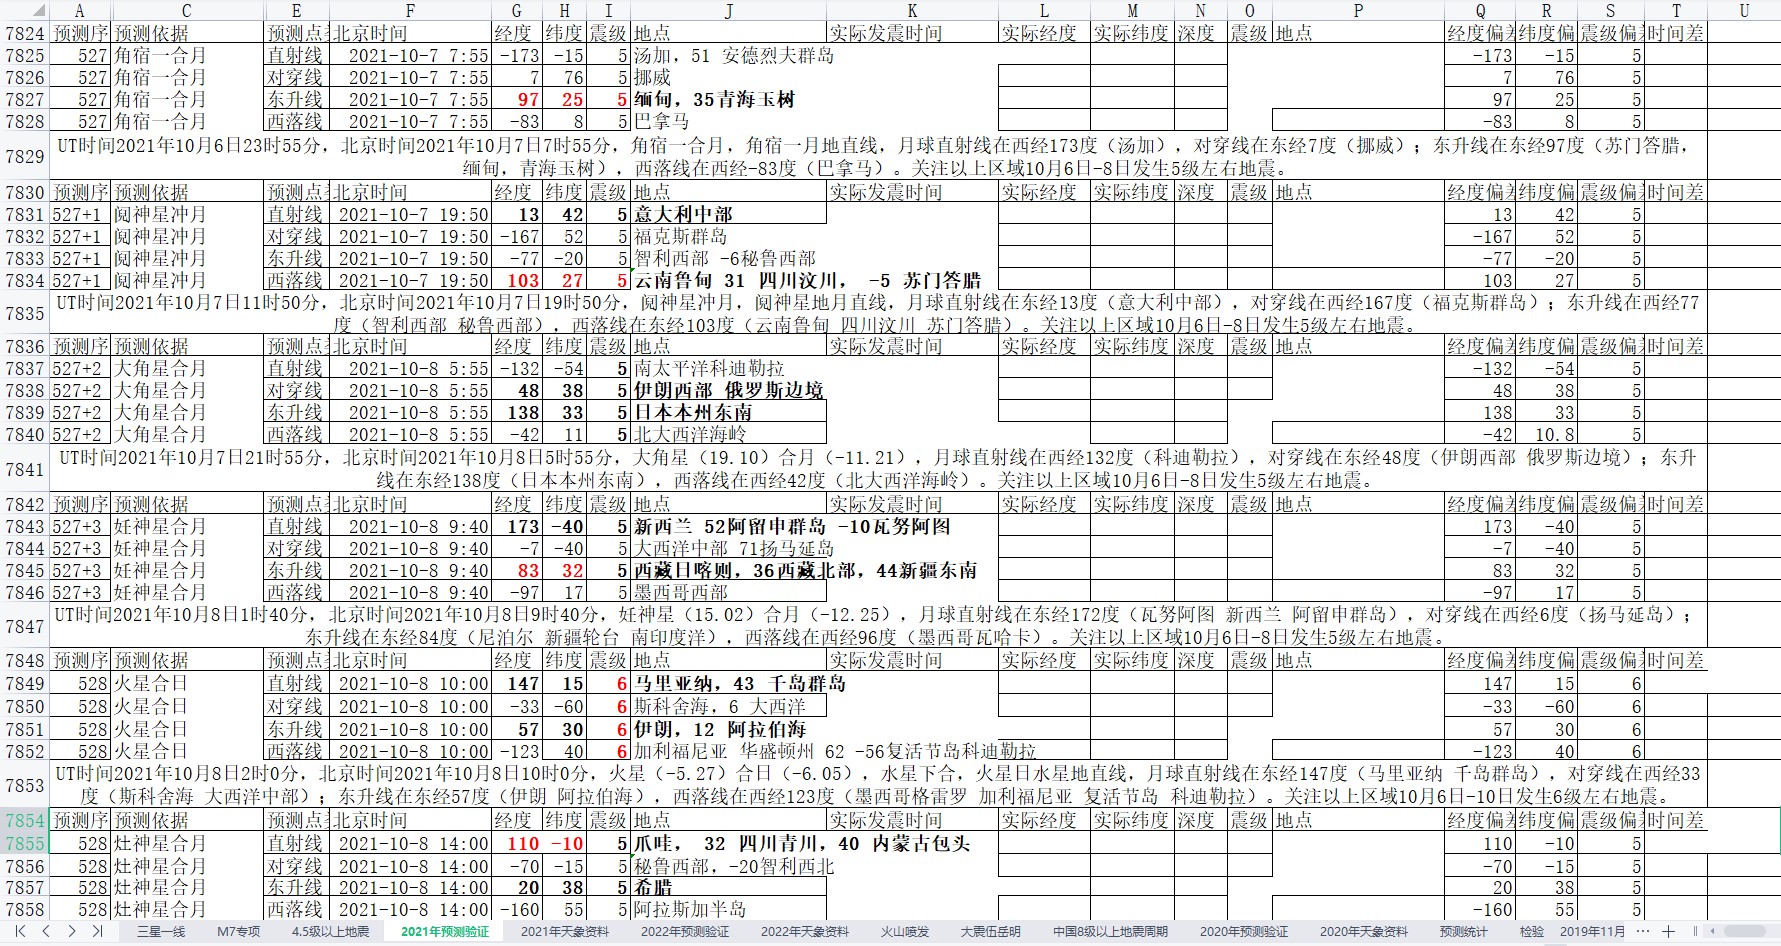
Task: Click red longitude value 103 cell
Action: point(517,280)
